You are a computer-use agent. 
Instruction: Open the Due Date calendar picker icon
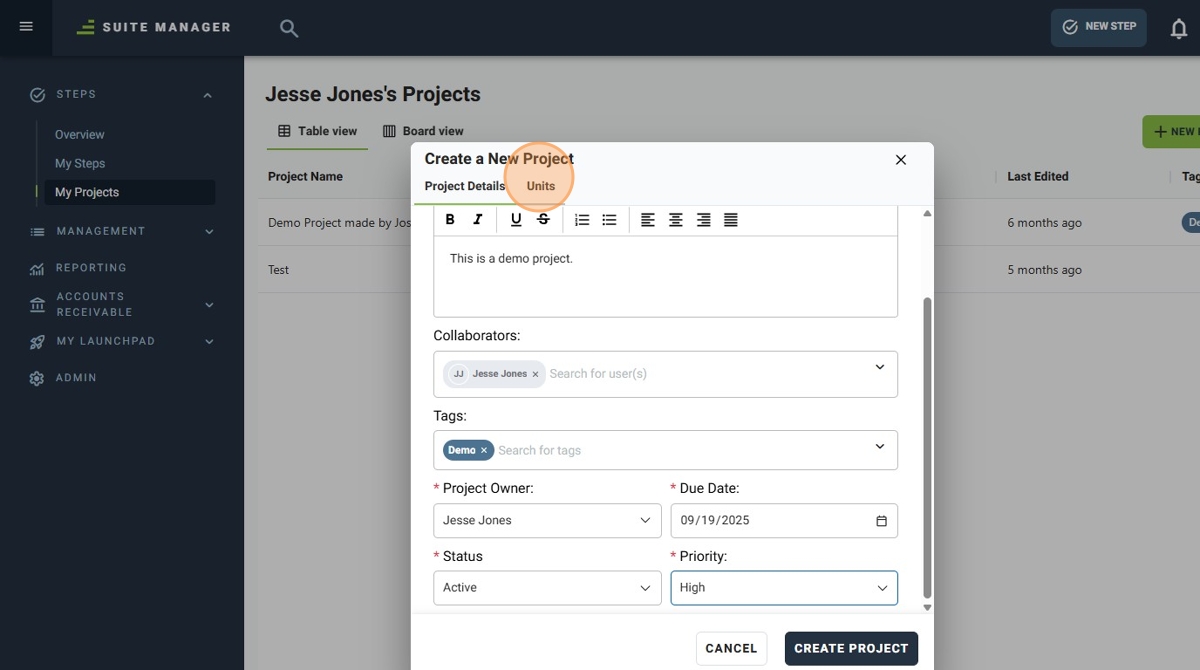pos(881,521)
